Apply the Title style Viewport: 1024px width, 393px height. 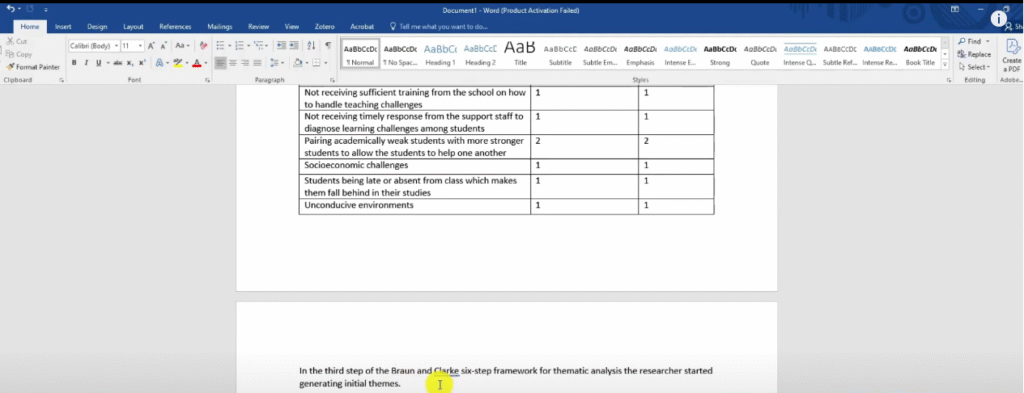point(520,55)
